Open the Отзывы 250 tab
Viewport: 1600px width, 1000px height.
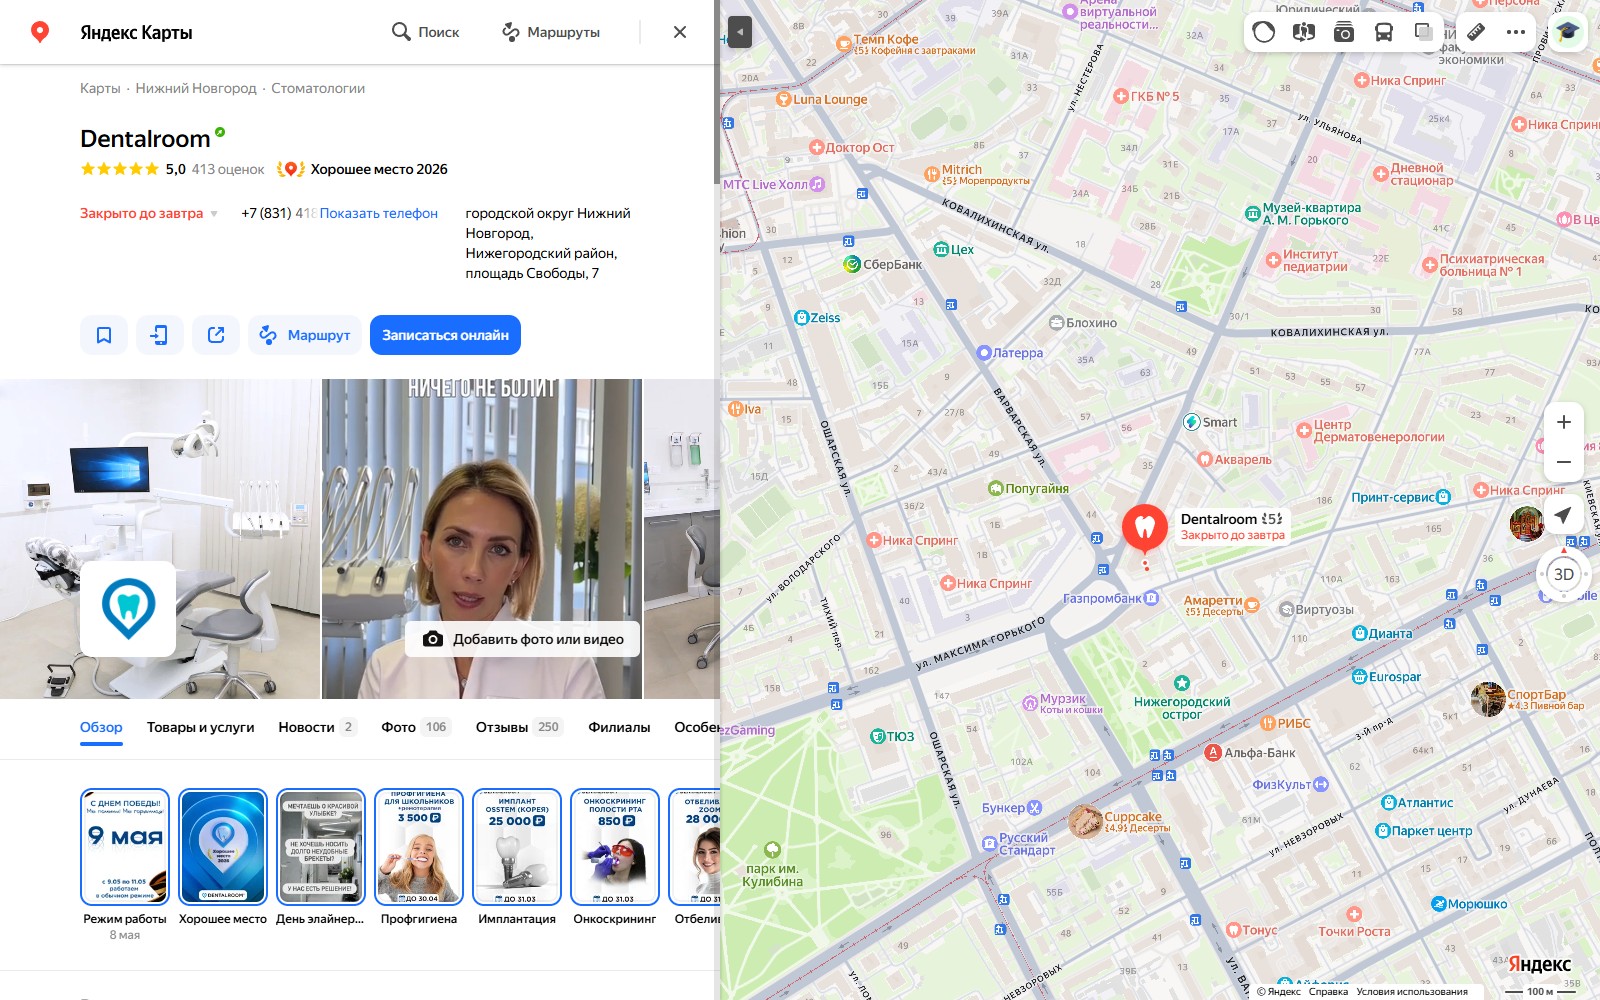pyautogui.click(x=520, y=727)
